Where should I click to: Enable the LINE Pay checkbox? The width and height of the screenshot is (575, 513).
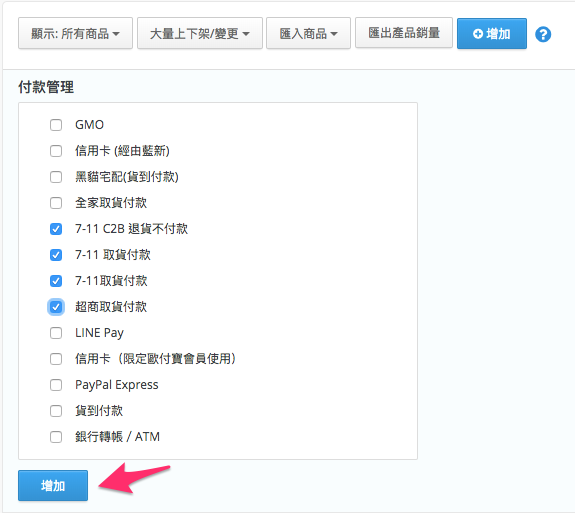(56, 333)
